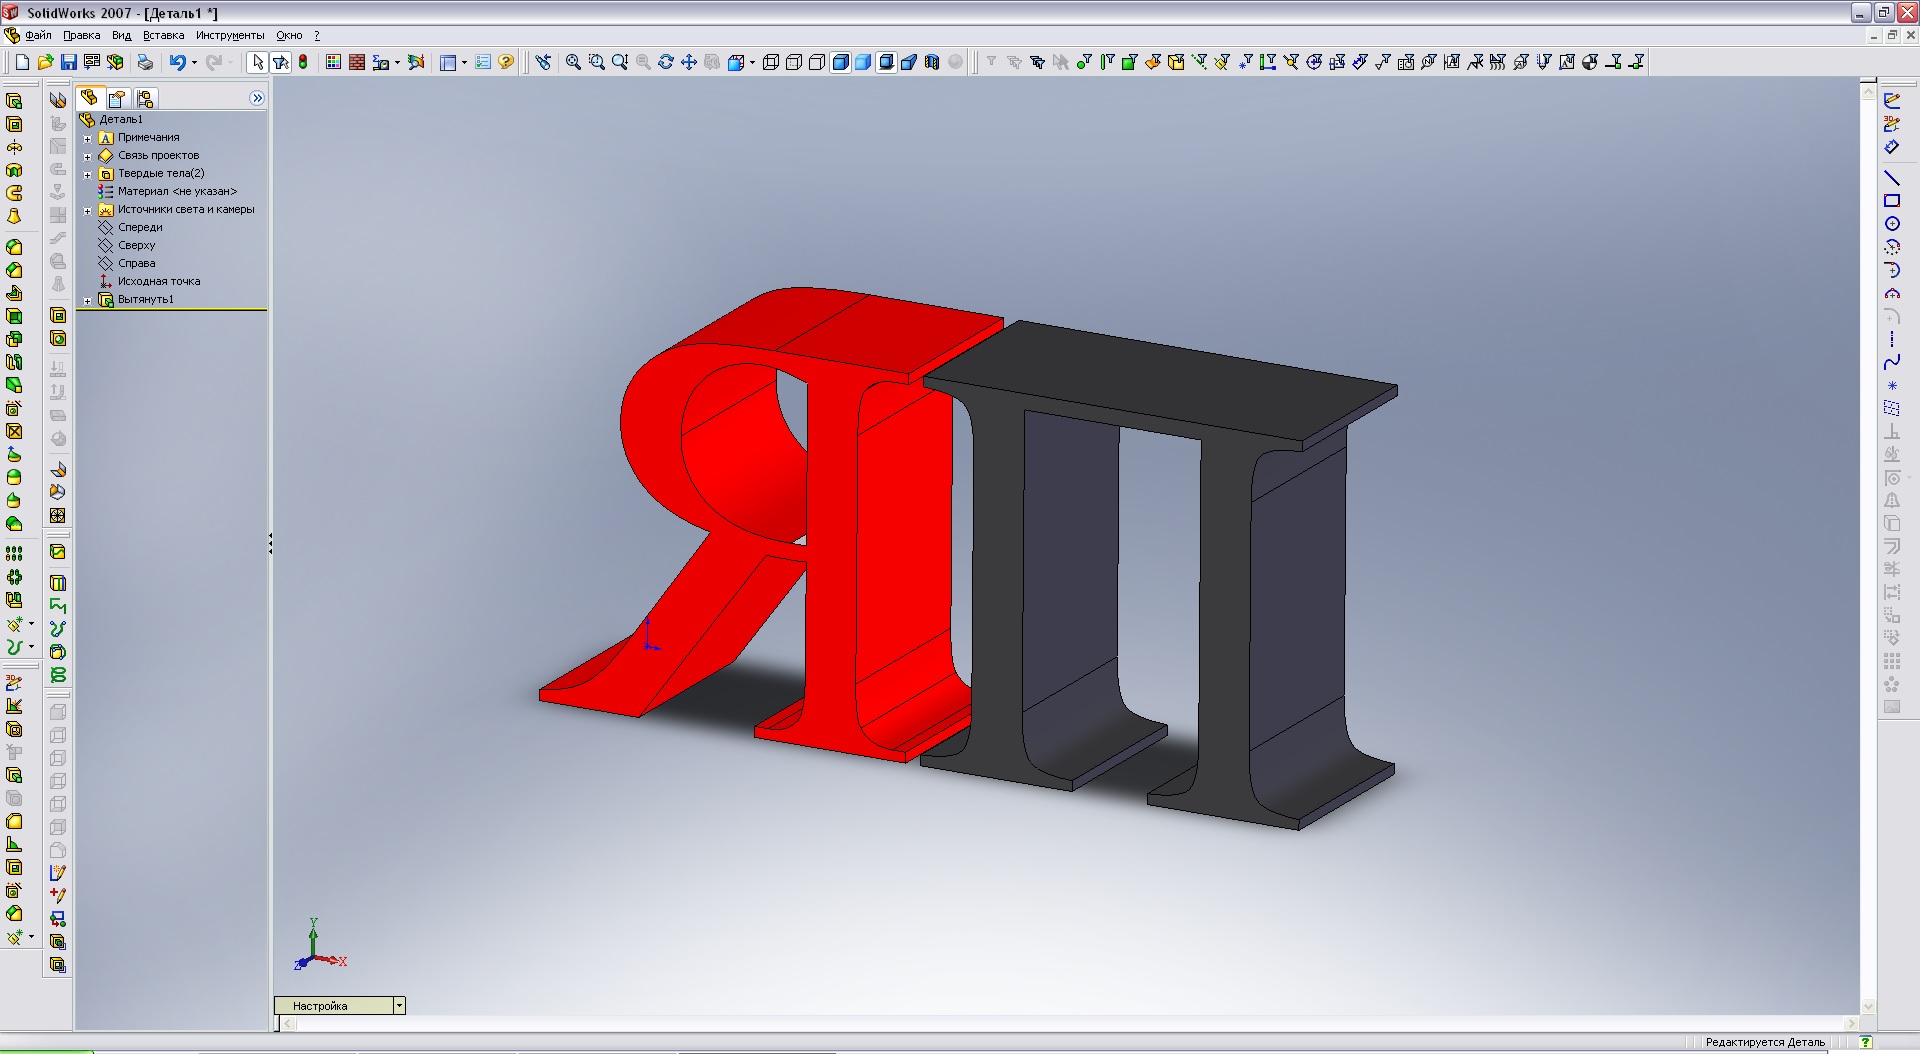
Task: Select the Справа plane
Action: click(137, 264)
